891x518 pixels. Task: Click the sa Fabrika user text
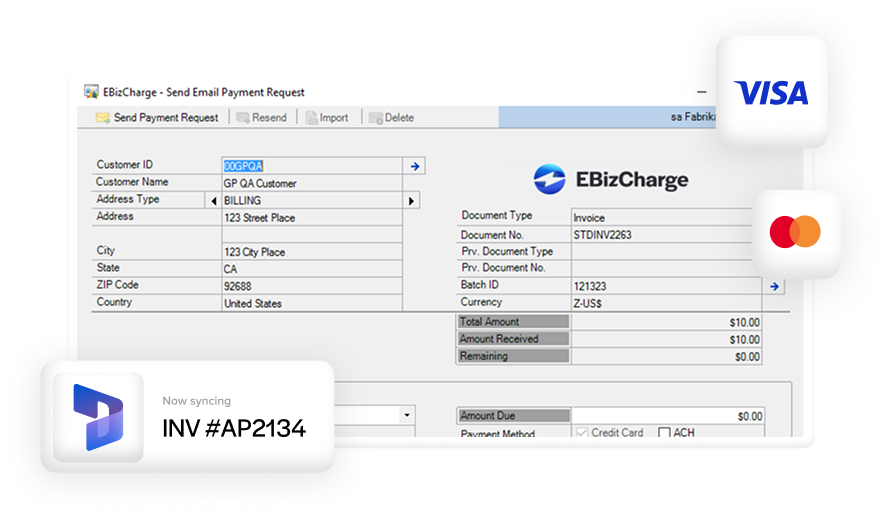[693, 117]
